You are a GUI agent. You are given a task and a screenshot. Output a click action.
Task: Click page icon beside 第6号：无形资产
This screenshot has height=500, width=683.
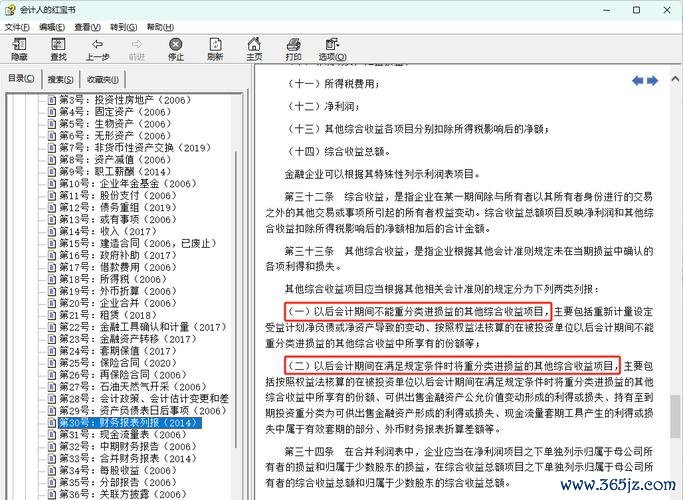pos(52,136)
